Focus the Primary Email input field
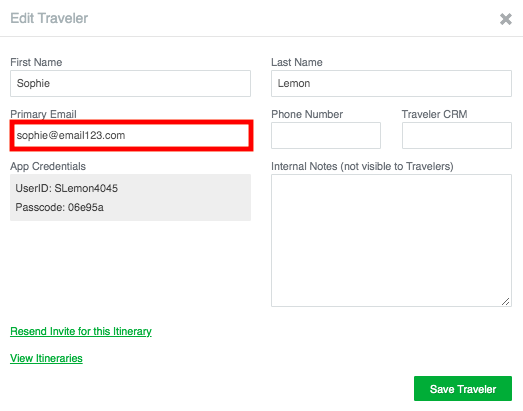The width and height of the screenshot is (523, 411). tap(131, 135)
